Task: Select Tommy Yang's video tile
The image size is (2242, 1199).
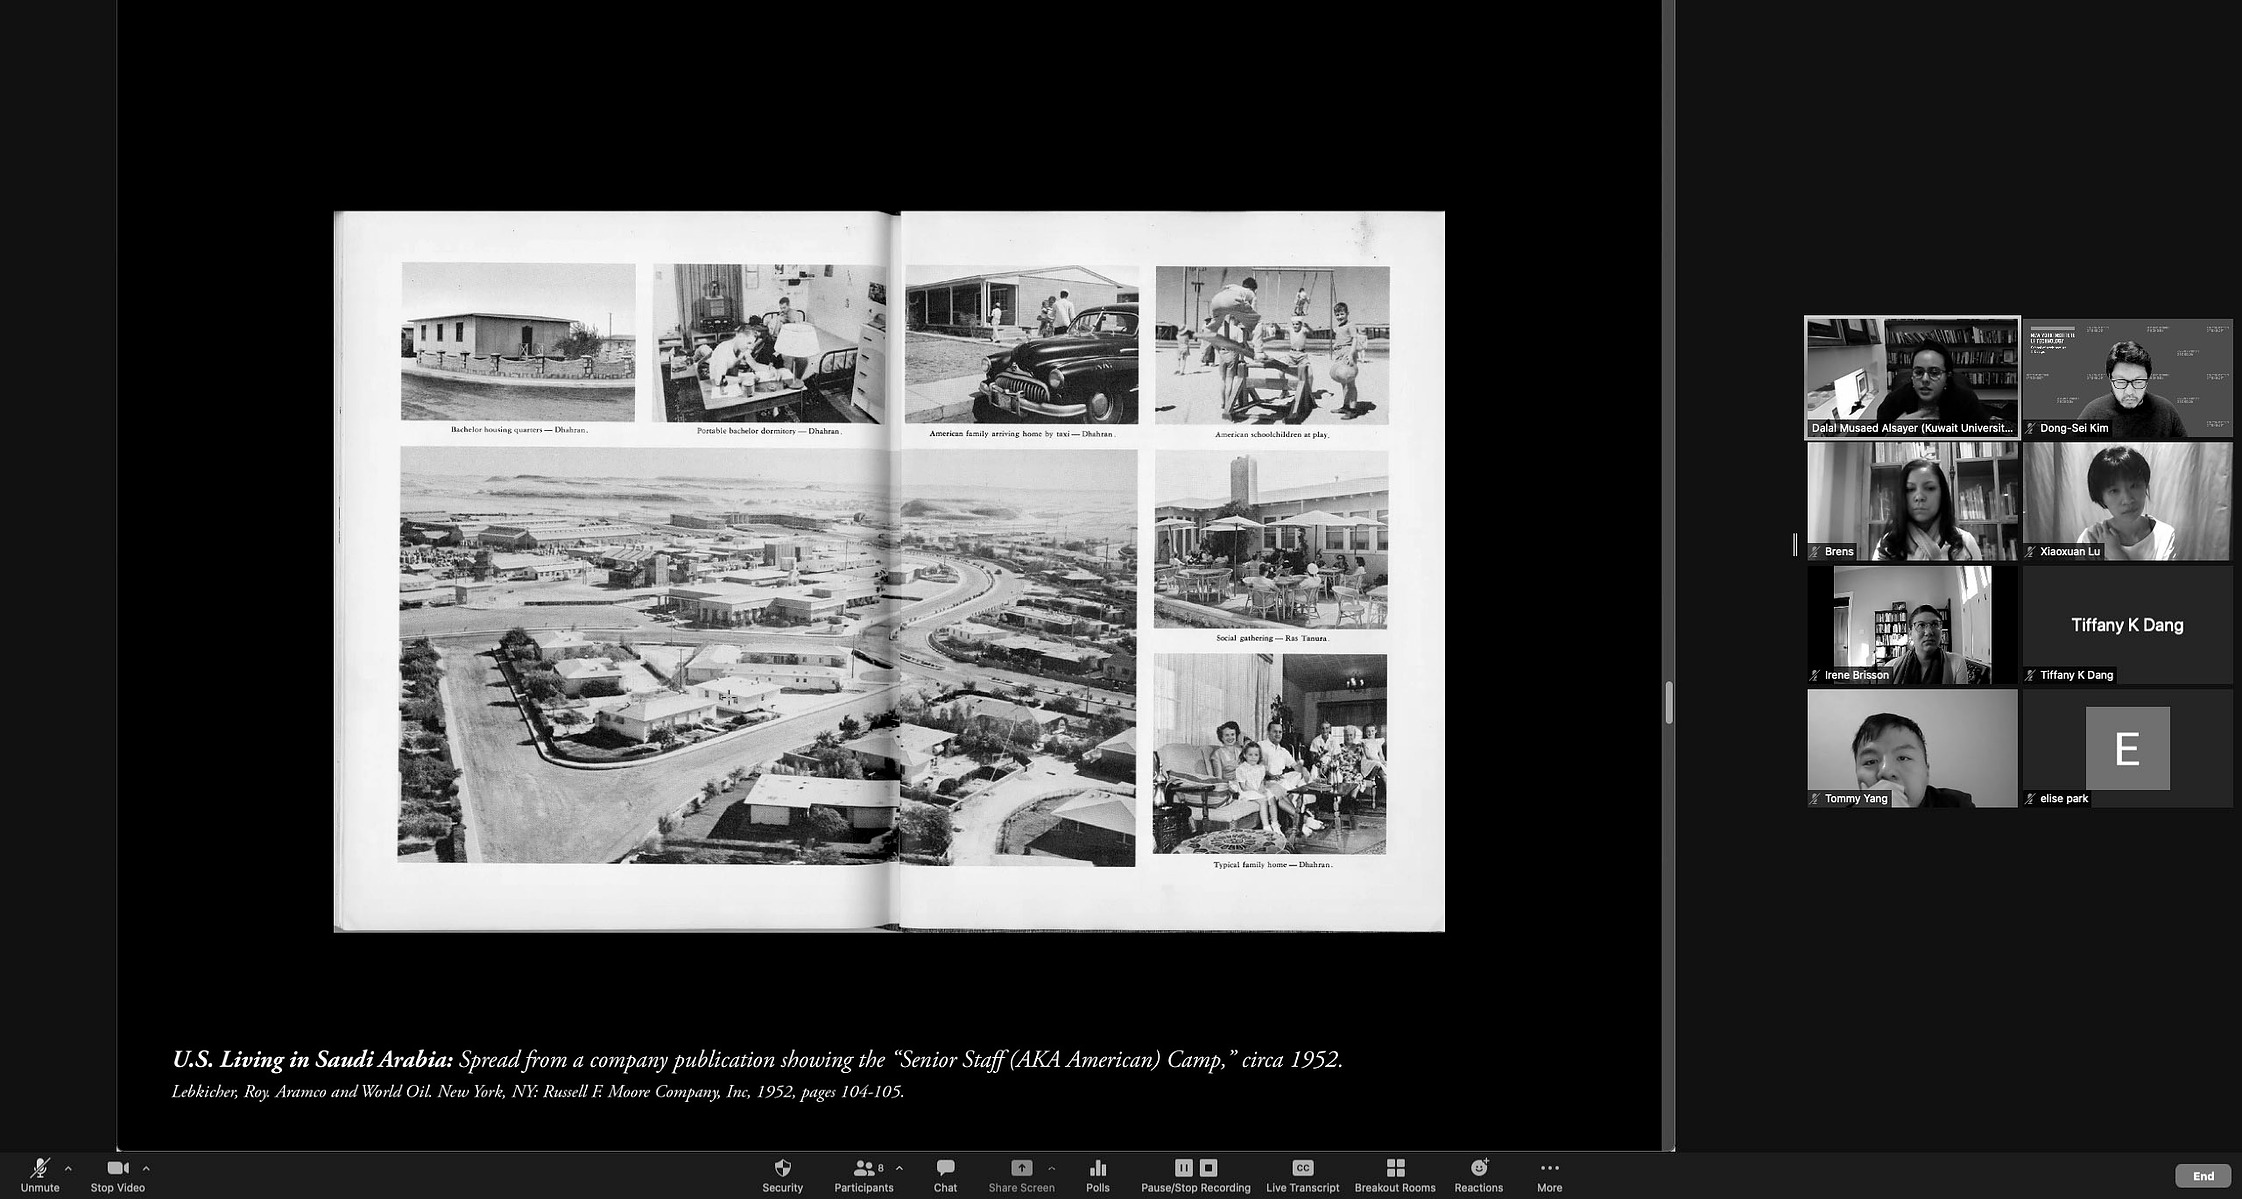Action: tap(1912, 748)
